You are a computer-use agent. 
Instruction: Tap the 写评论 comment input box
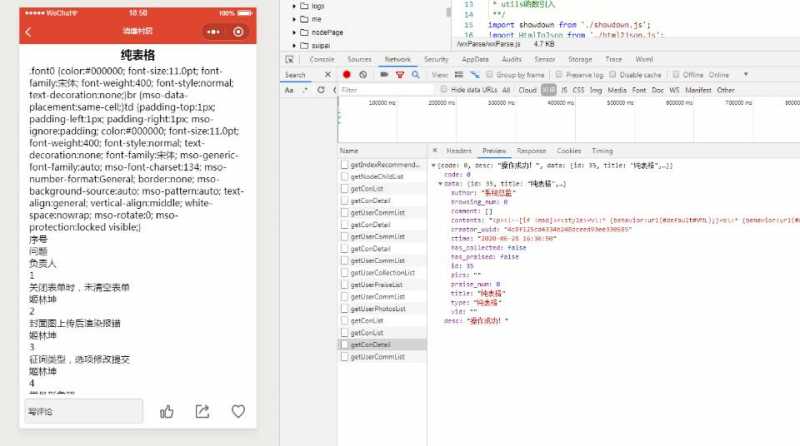pyautogui.click(x=84, y=411)
